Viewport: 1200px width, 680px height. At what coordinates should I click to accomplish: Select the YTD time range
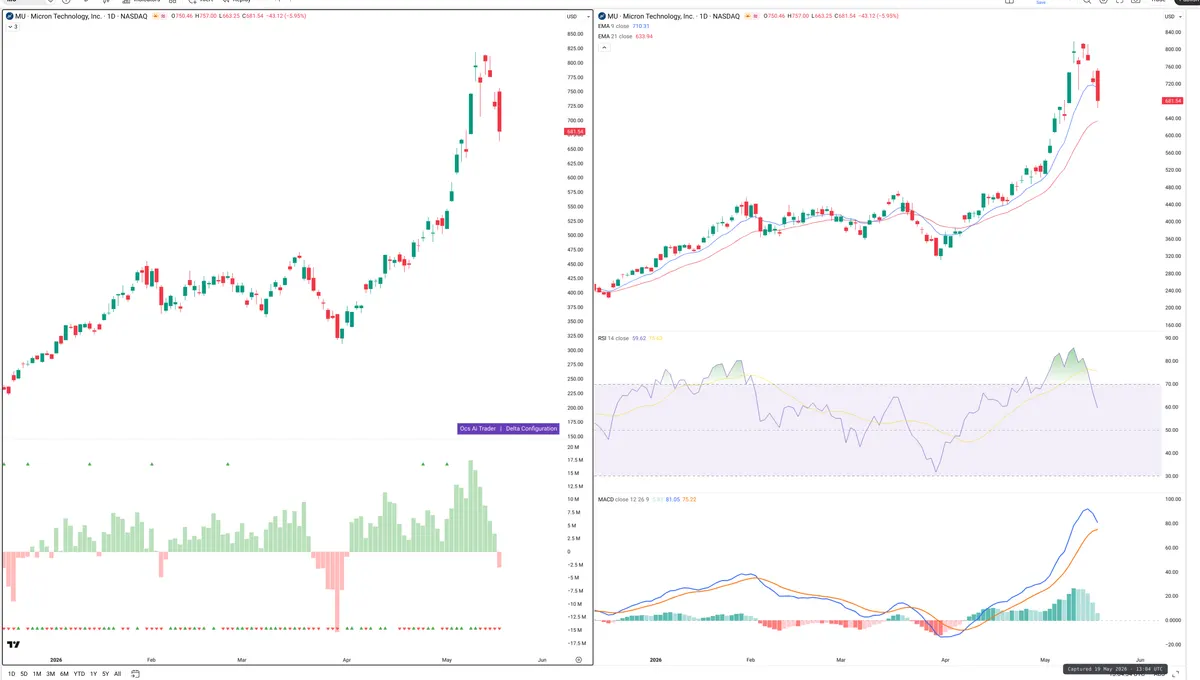click(x=79, y=674)
